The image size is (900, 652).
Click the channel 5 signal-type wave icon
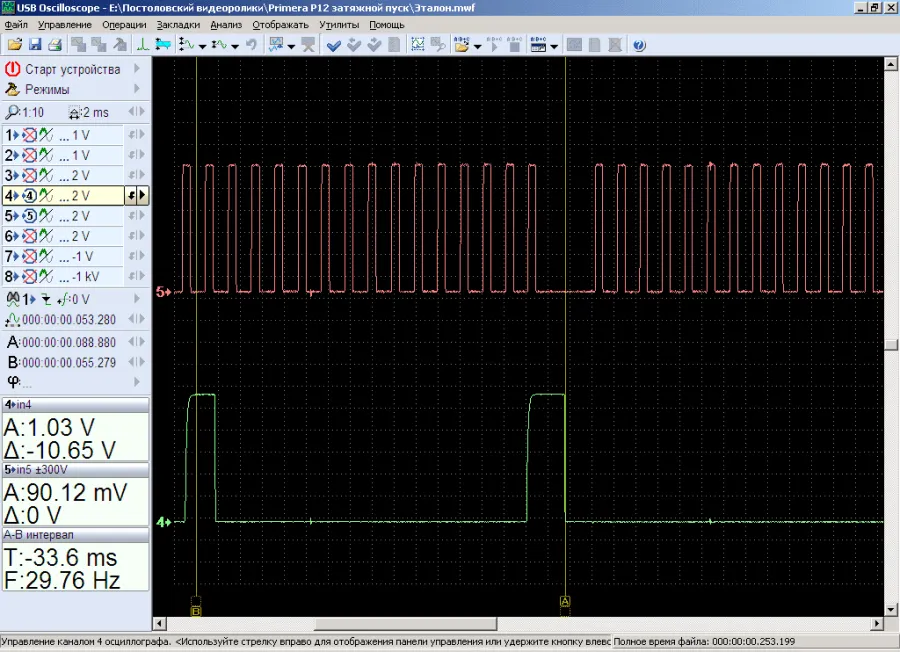click(46, 216)
